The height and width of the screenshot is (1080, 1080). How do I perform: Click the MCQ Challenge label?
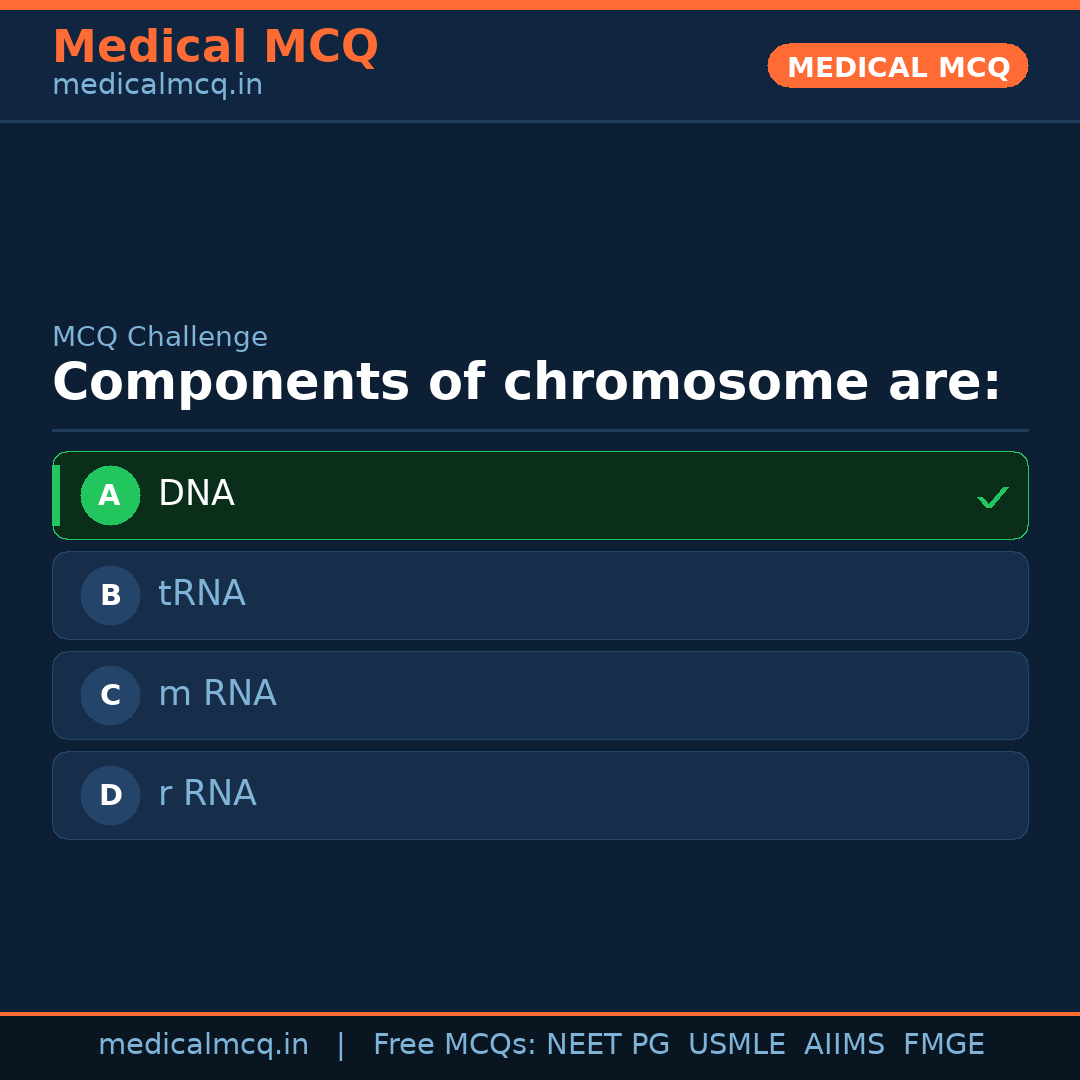click(x=160, y=337)
